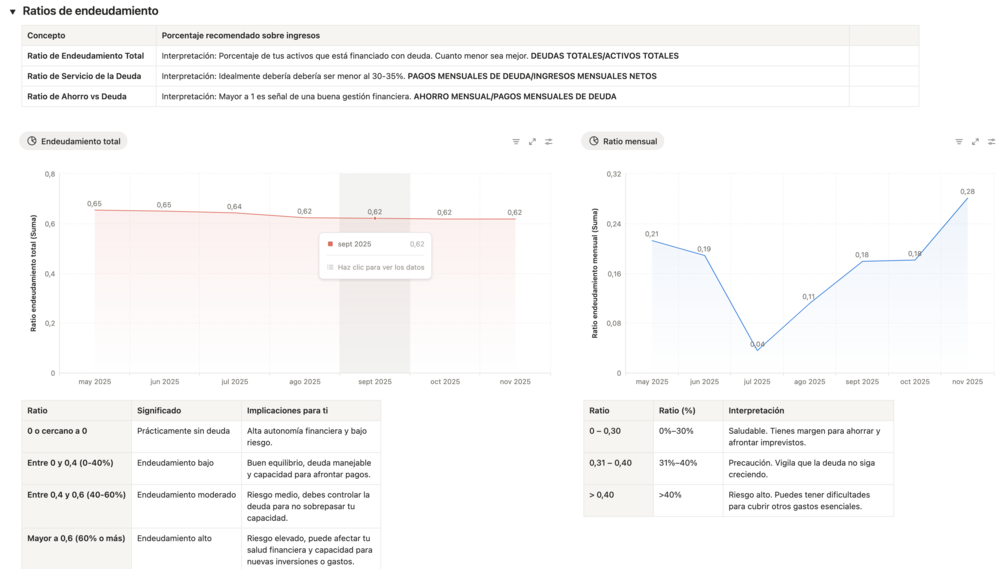Open settings icon for Endeudamiento total chart
Viewport: 1005px width, 569px height.
click(x=548, y=142)
